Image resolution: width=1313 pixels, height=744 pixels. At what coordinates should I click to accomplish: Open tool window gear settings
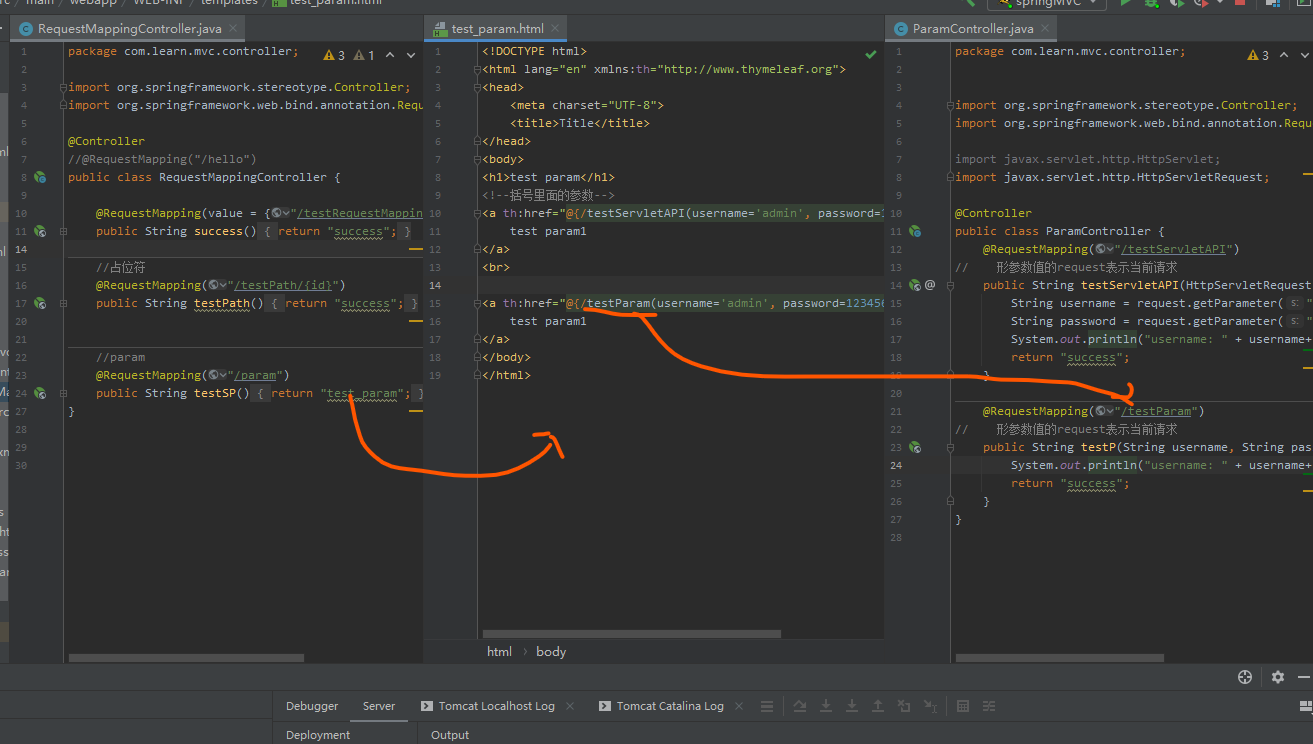tap(1277, 677)
